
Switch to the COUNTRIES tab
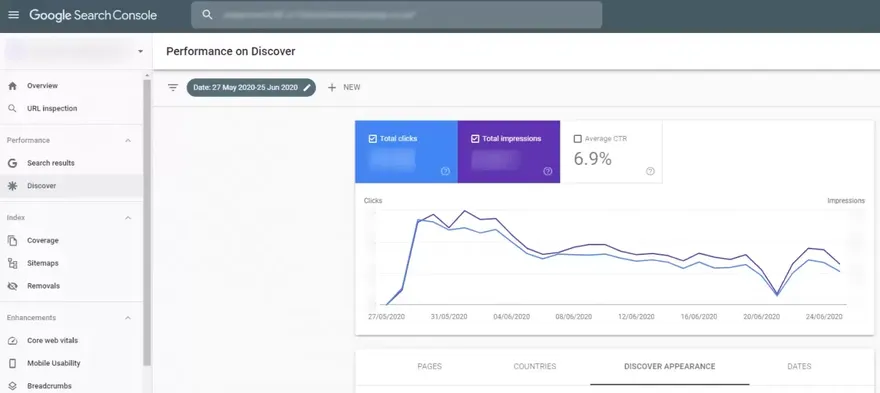coord(535,367)
